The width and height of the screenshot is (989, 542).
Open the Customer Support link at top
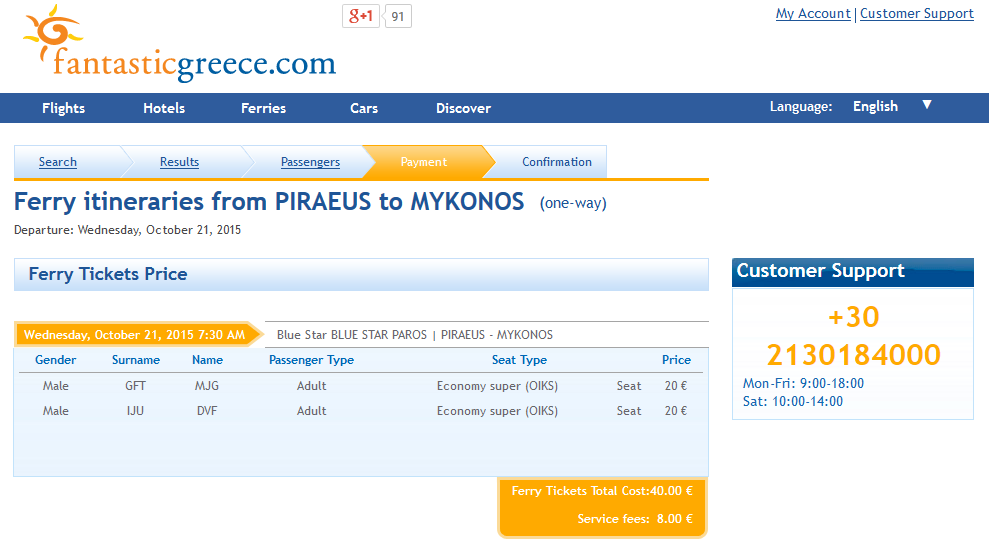[x=916, y=14]
